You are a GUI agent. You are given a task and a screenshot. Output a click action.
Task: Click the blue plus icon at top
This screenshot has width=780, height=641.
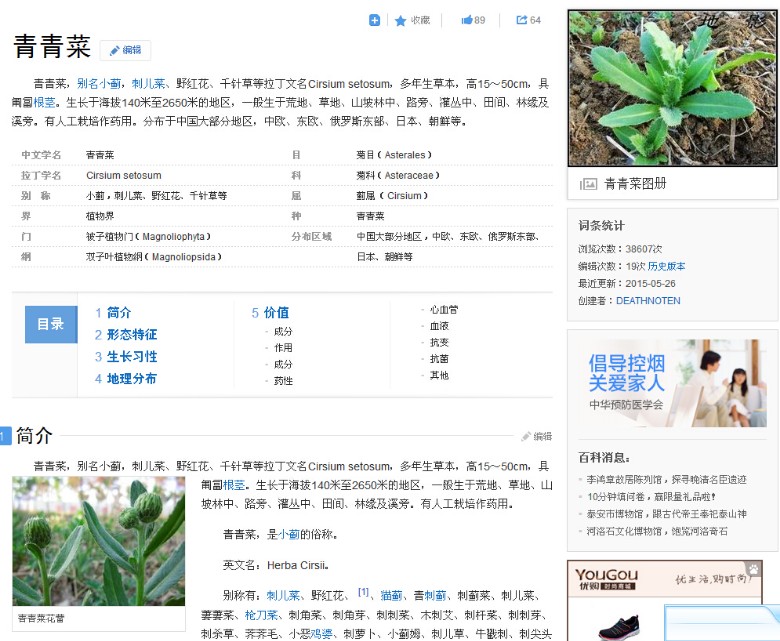click(374, 20)
